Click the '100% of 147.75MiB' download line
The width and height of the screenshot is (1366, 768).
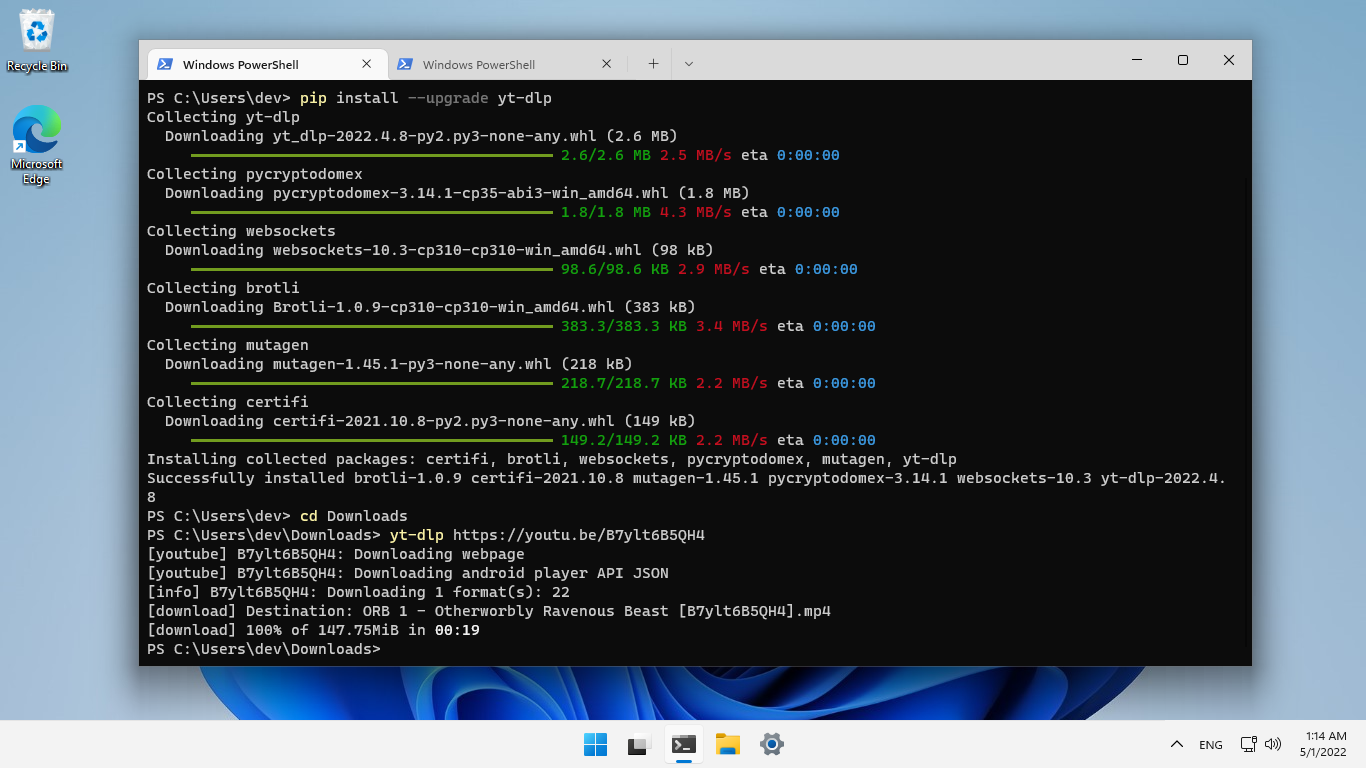pyautogui.click(x=313, y=630)
